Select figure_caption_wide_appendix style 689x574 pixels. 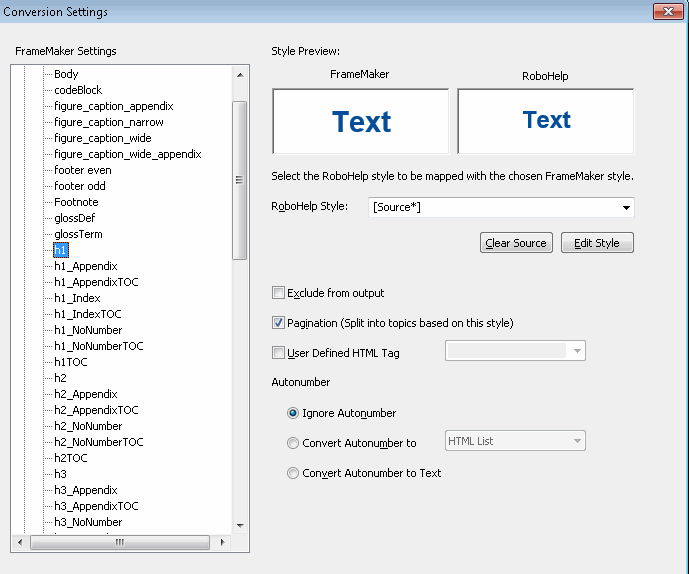pyautogui.click(x=128, y=154)
